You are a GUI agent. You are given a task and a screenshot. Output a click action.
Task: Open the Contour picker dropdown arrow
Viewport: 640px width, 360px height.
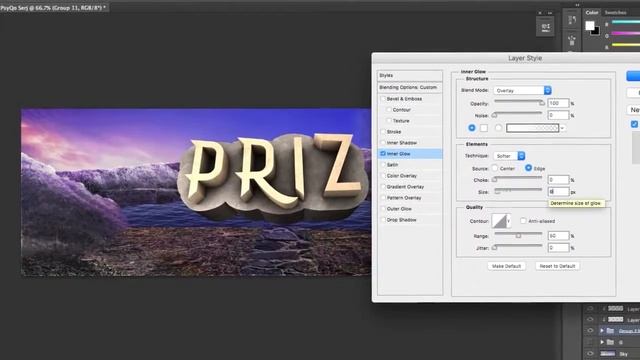[509, 221]
